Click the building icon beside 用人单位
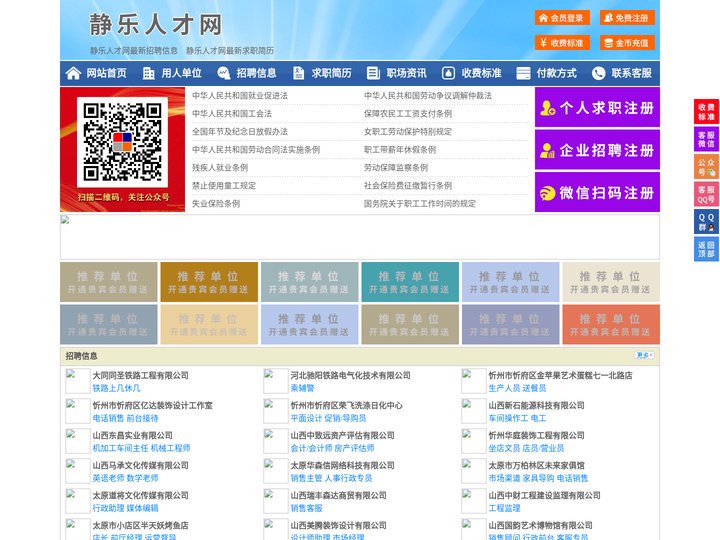This screenshot has width=720, height=540. click(148, 73)
